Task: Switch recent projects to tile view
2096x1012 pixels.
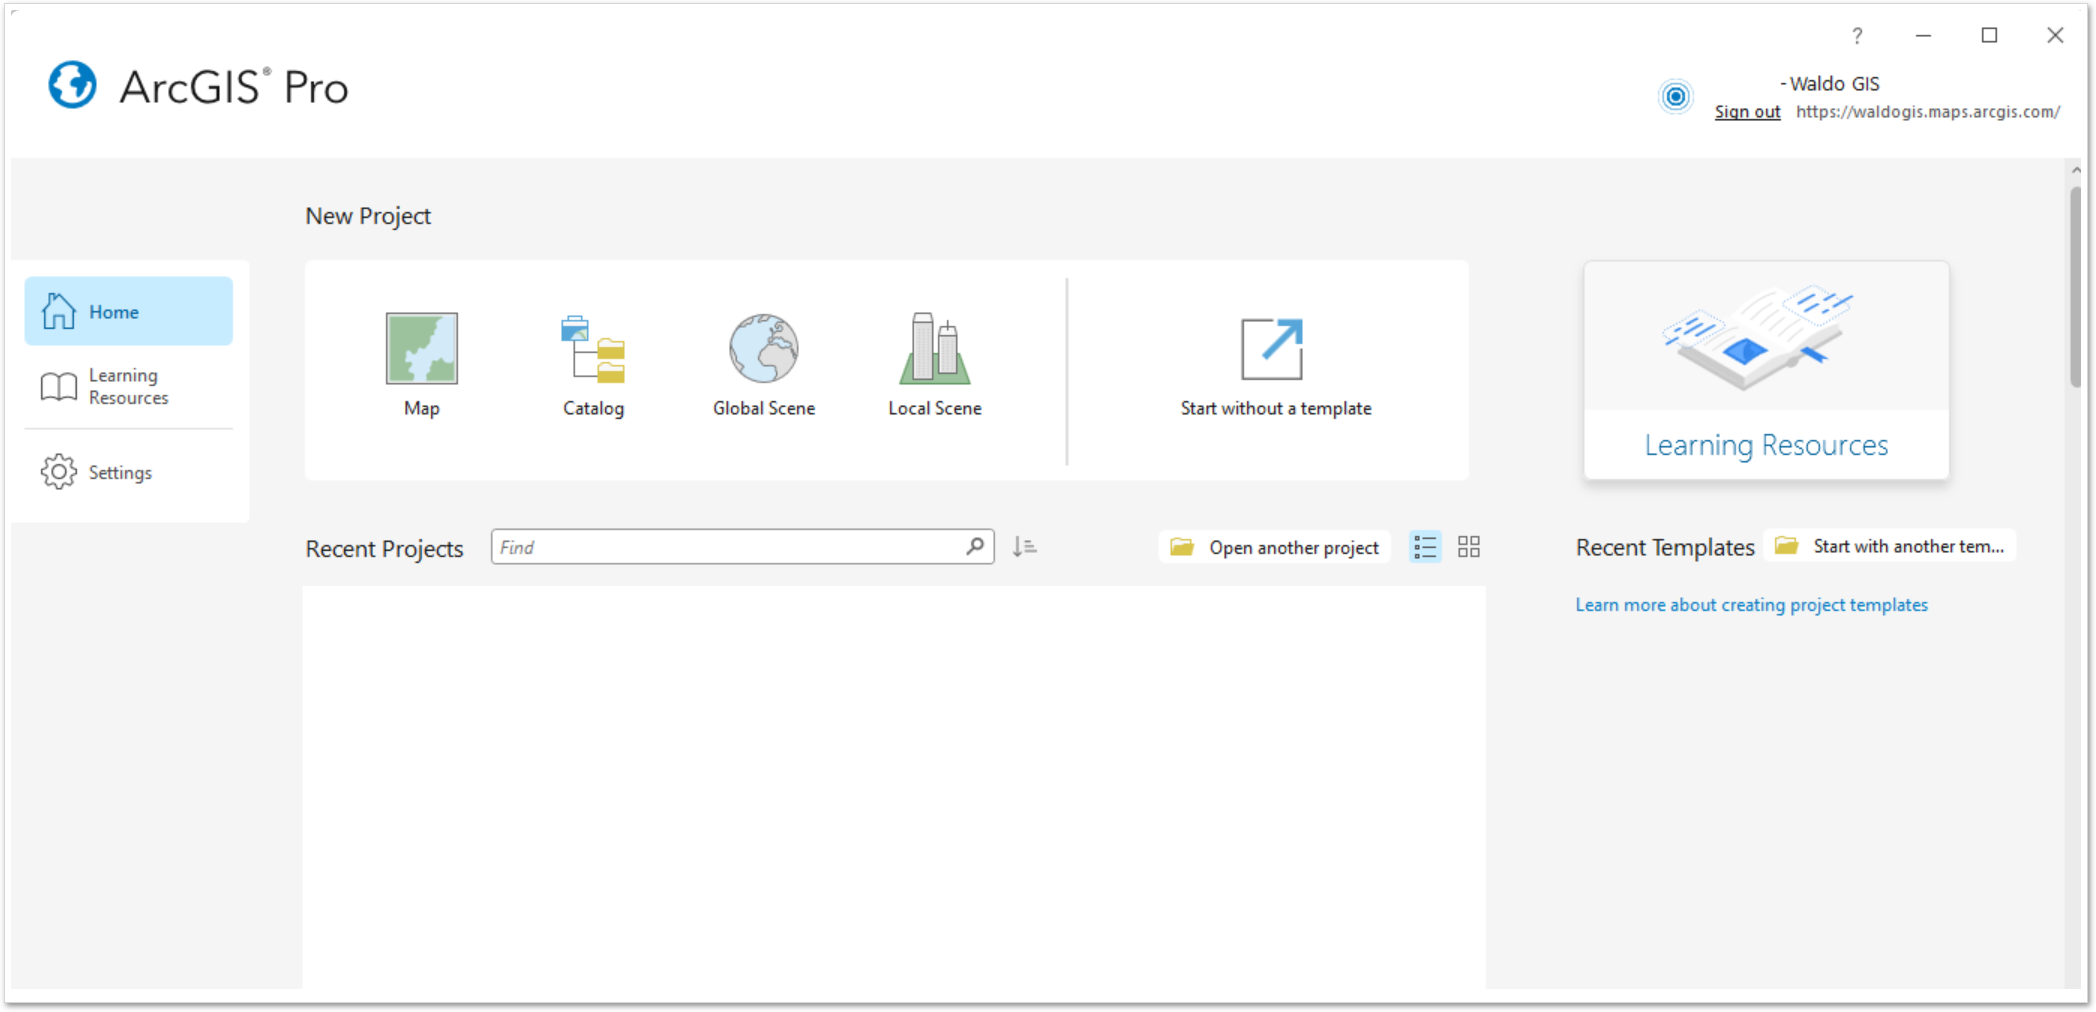Action: pos(1469,547)
